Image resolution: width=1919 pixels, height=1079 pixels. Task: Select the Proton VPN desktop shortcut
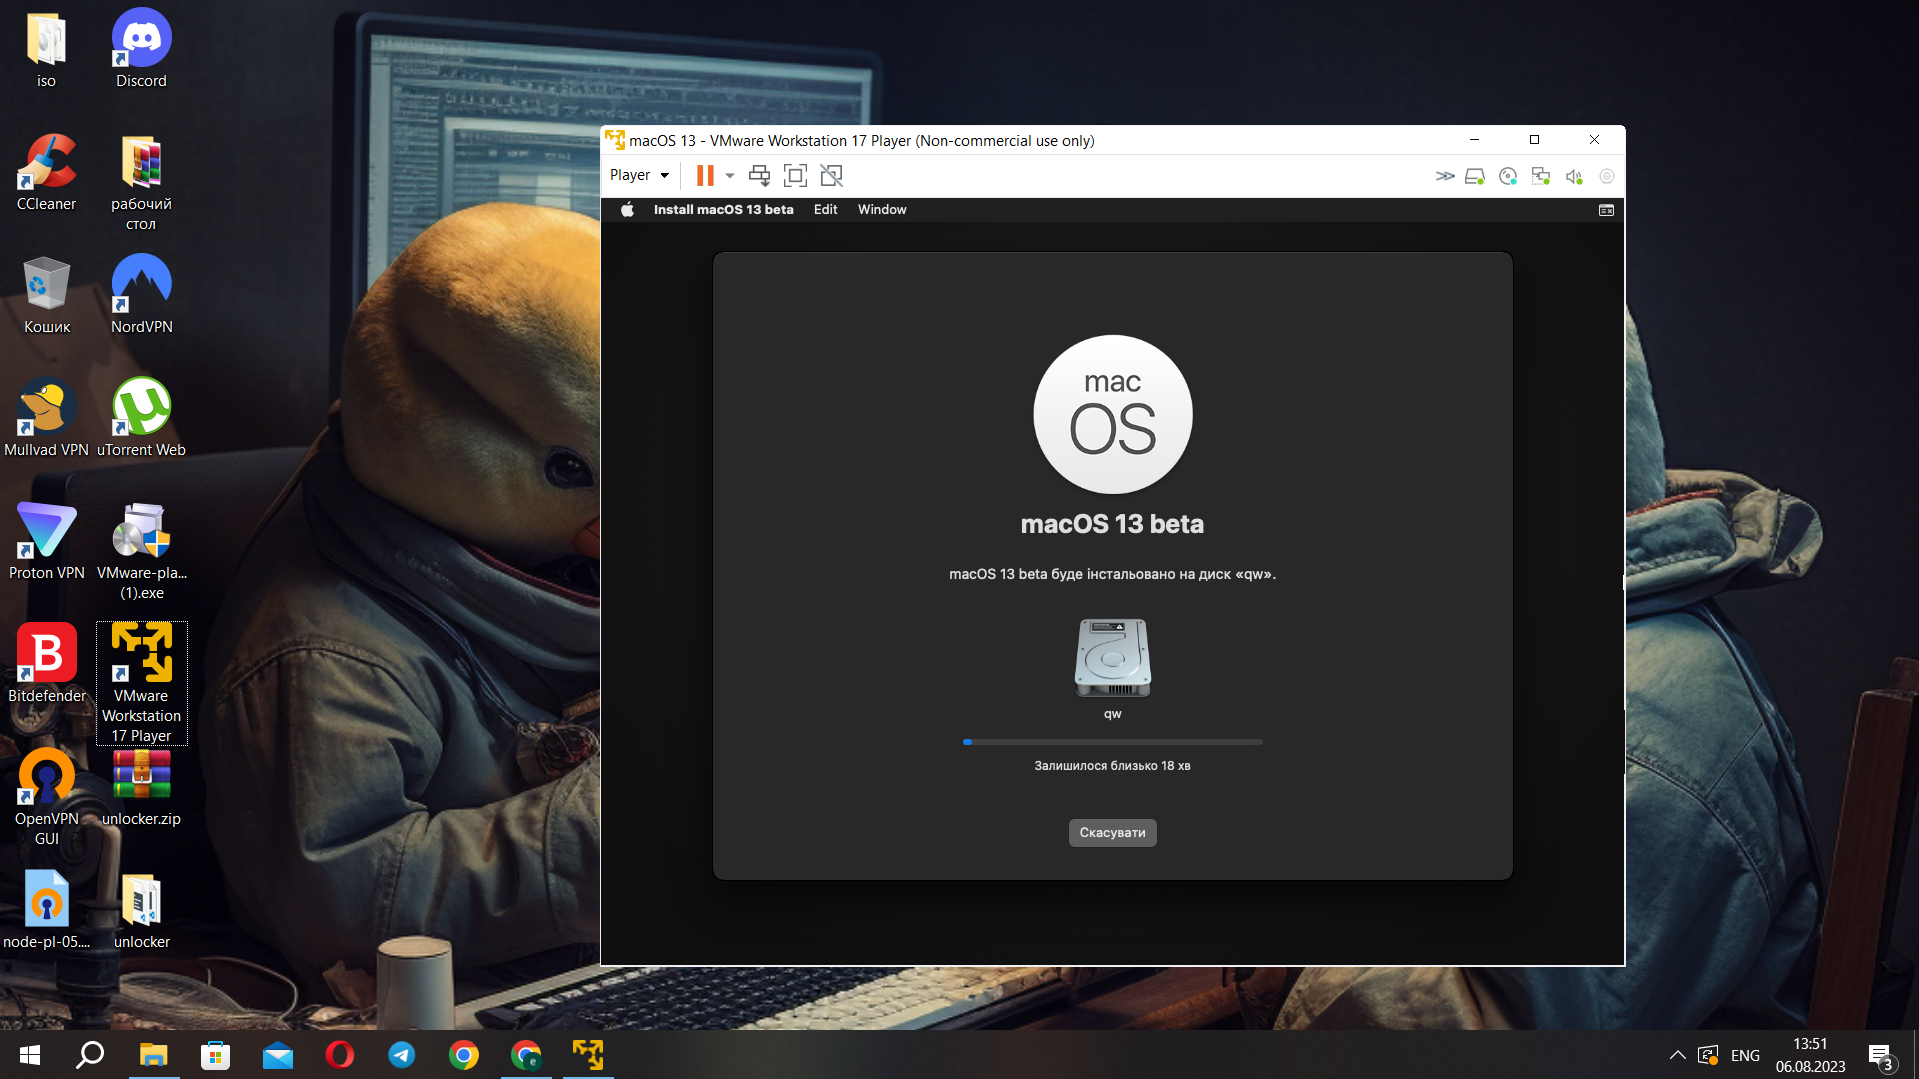click(x=46, y=542)
